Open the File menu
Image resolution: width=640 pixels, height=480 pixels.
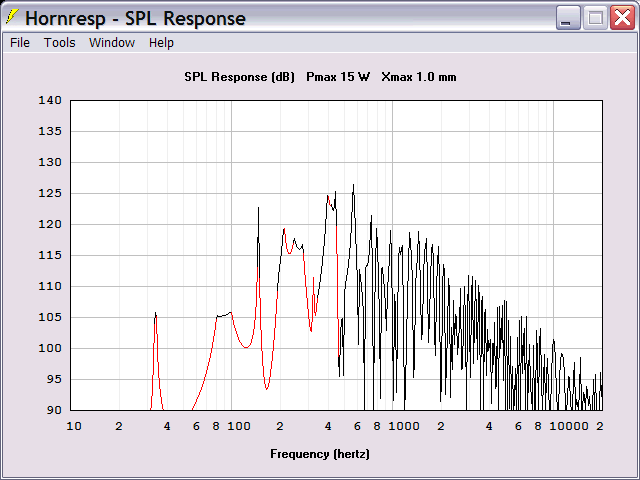coord(20,42)
